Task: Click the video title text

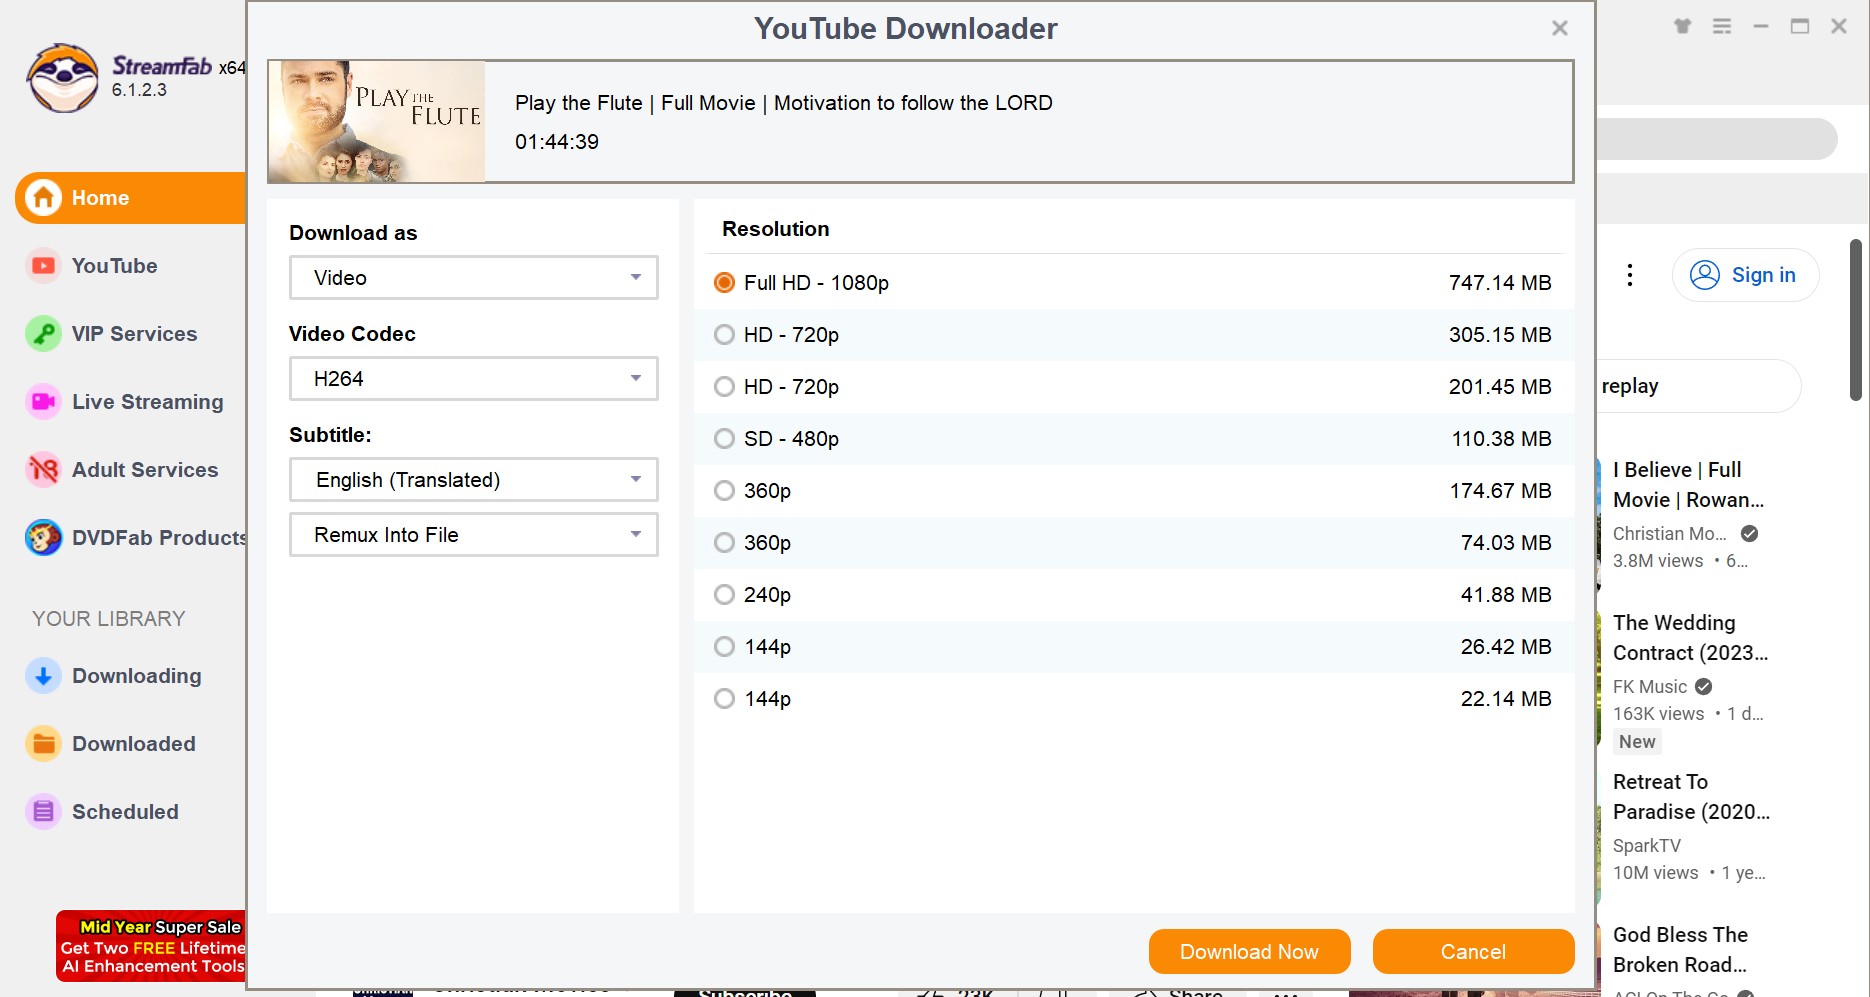Action: tap(784, 103)
